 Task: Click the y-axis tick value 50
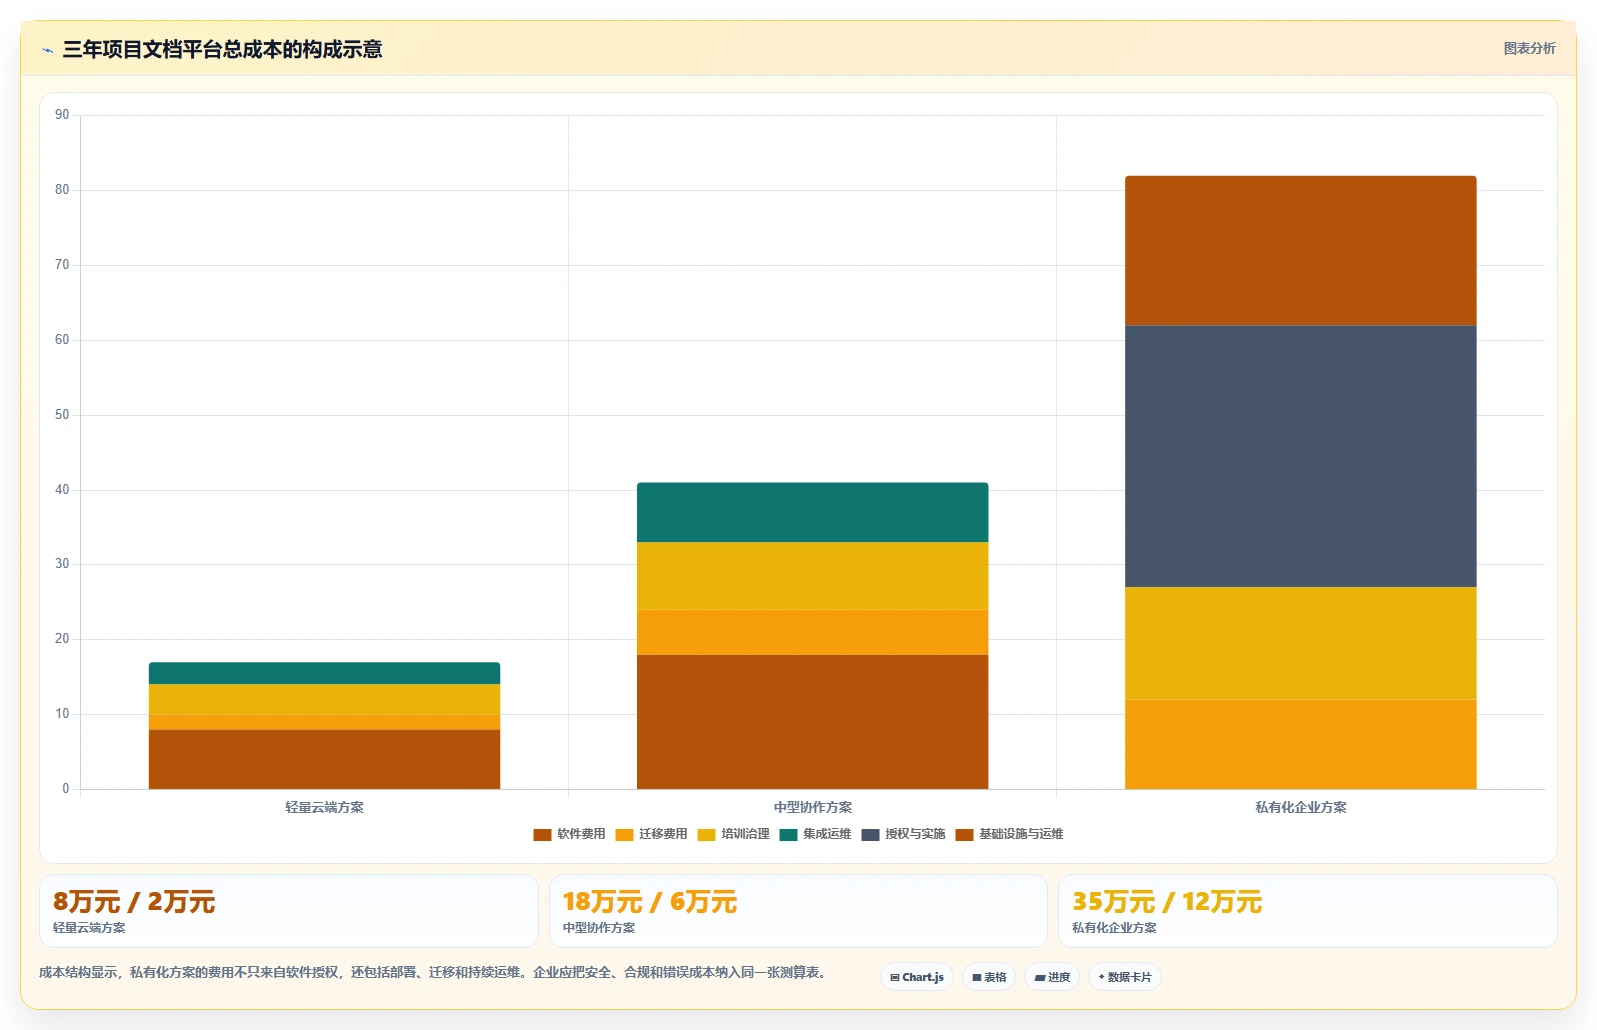pyautogui.click(x=62, y=415)
